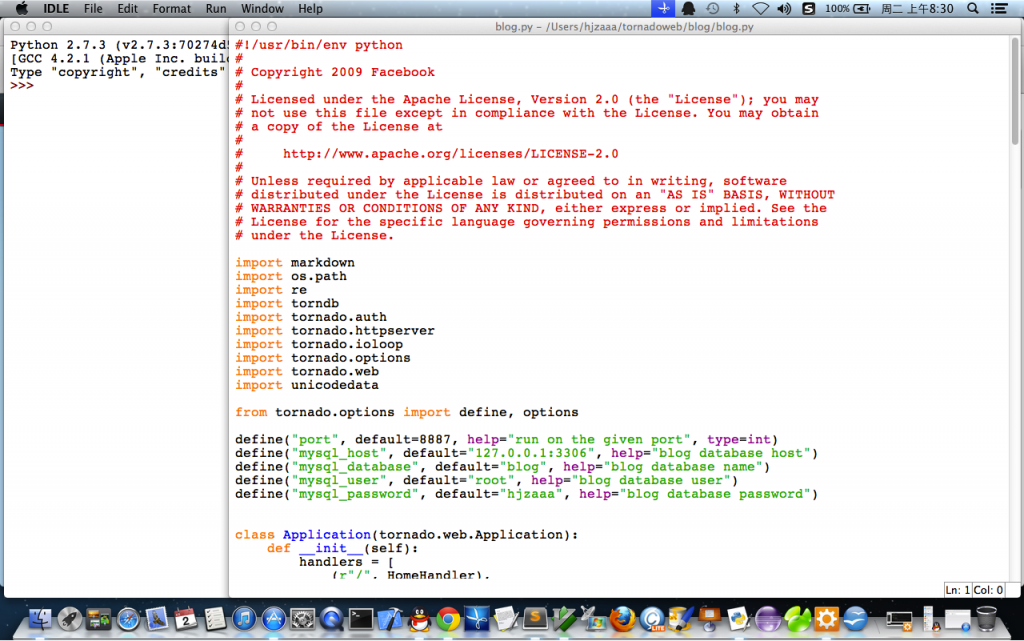Screen dimensions: 1024x641
Task: Launch Sublime Text from Dock
Action: point(535,619)
